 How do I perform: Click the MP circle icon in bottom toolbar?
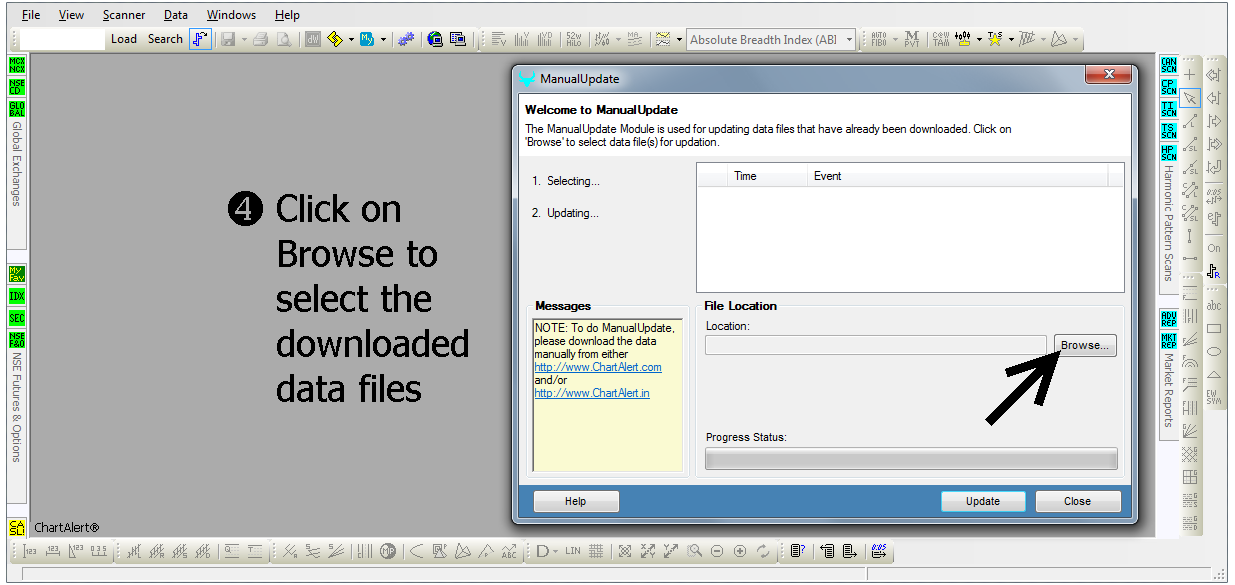tap(387, 551)
